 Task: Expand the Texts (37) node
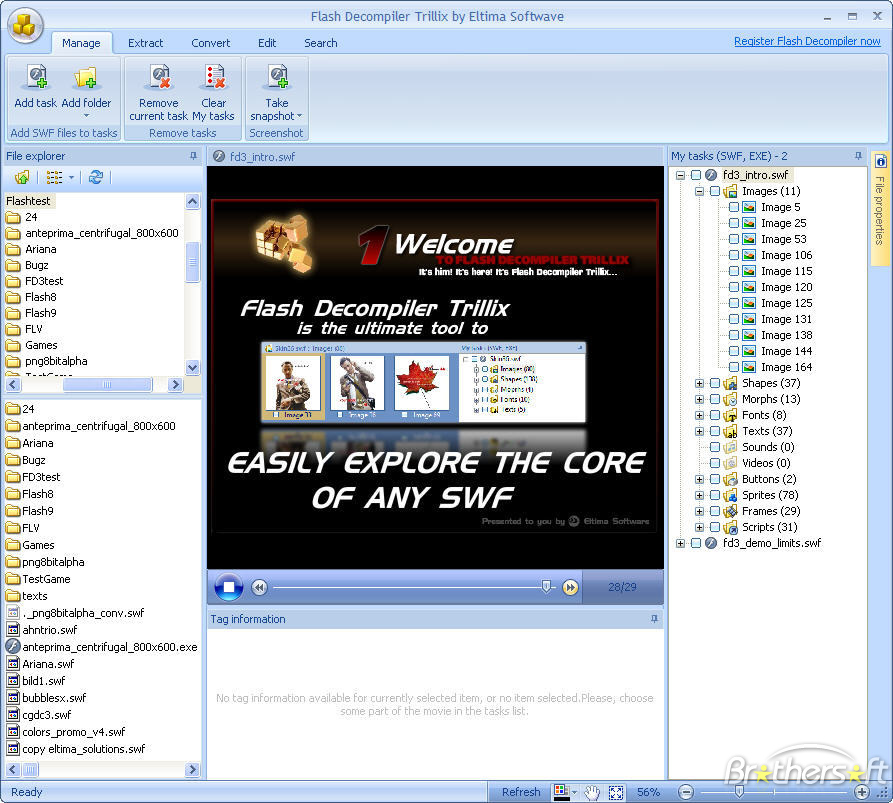[x=699, y=431]
